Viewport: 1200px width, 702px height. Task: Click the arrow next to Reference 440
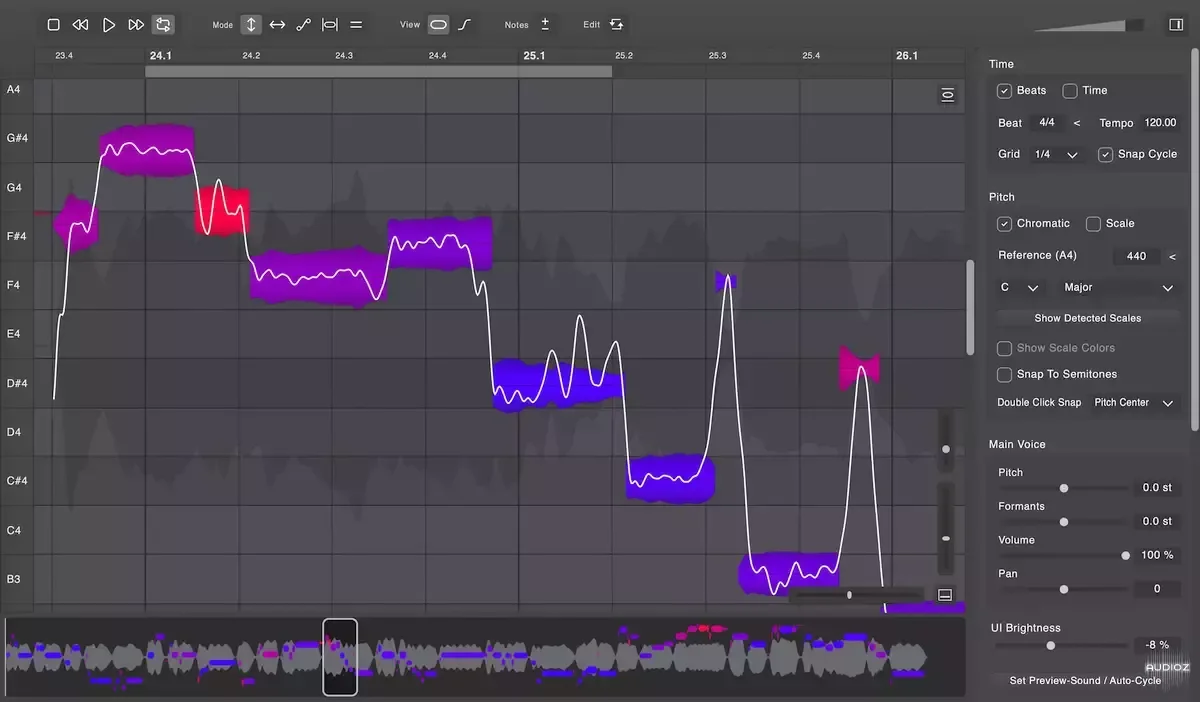click(1172, 256)
